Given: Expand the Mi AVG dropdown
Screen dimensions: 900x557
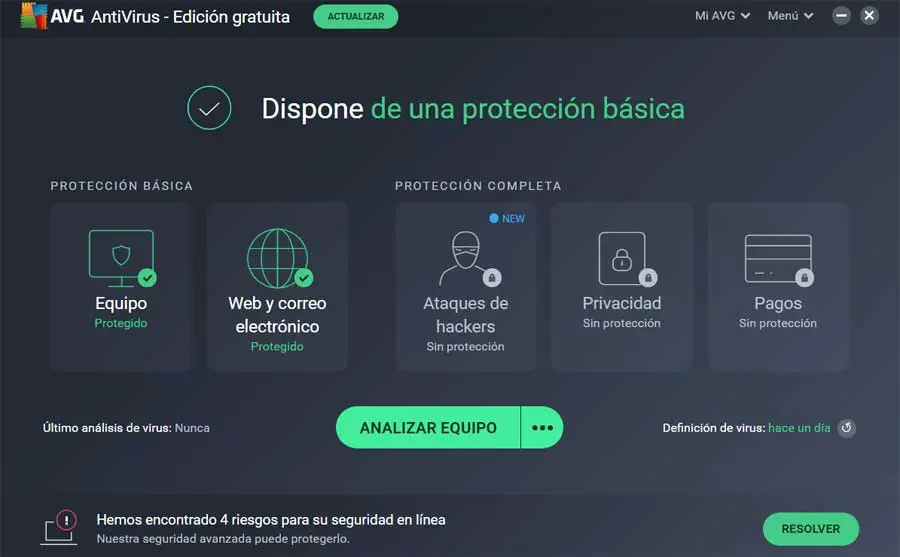Looking at the screenshot, I should tap(722, 16).
